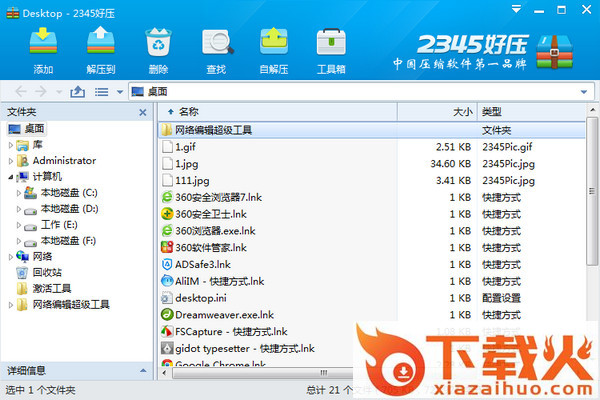Click the ADSafe3.lnk shield icon

pos(167,264)
